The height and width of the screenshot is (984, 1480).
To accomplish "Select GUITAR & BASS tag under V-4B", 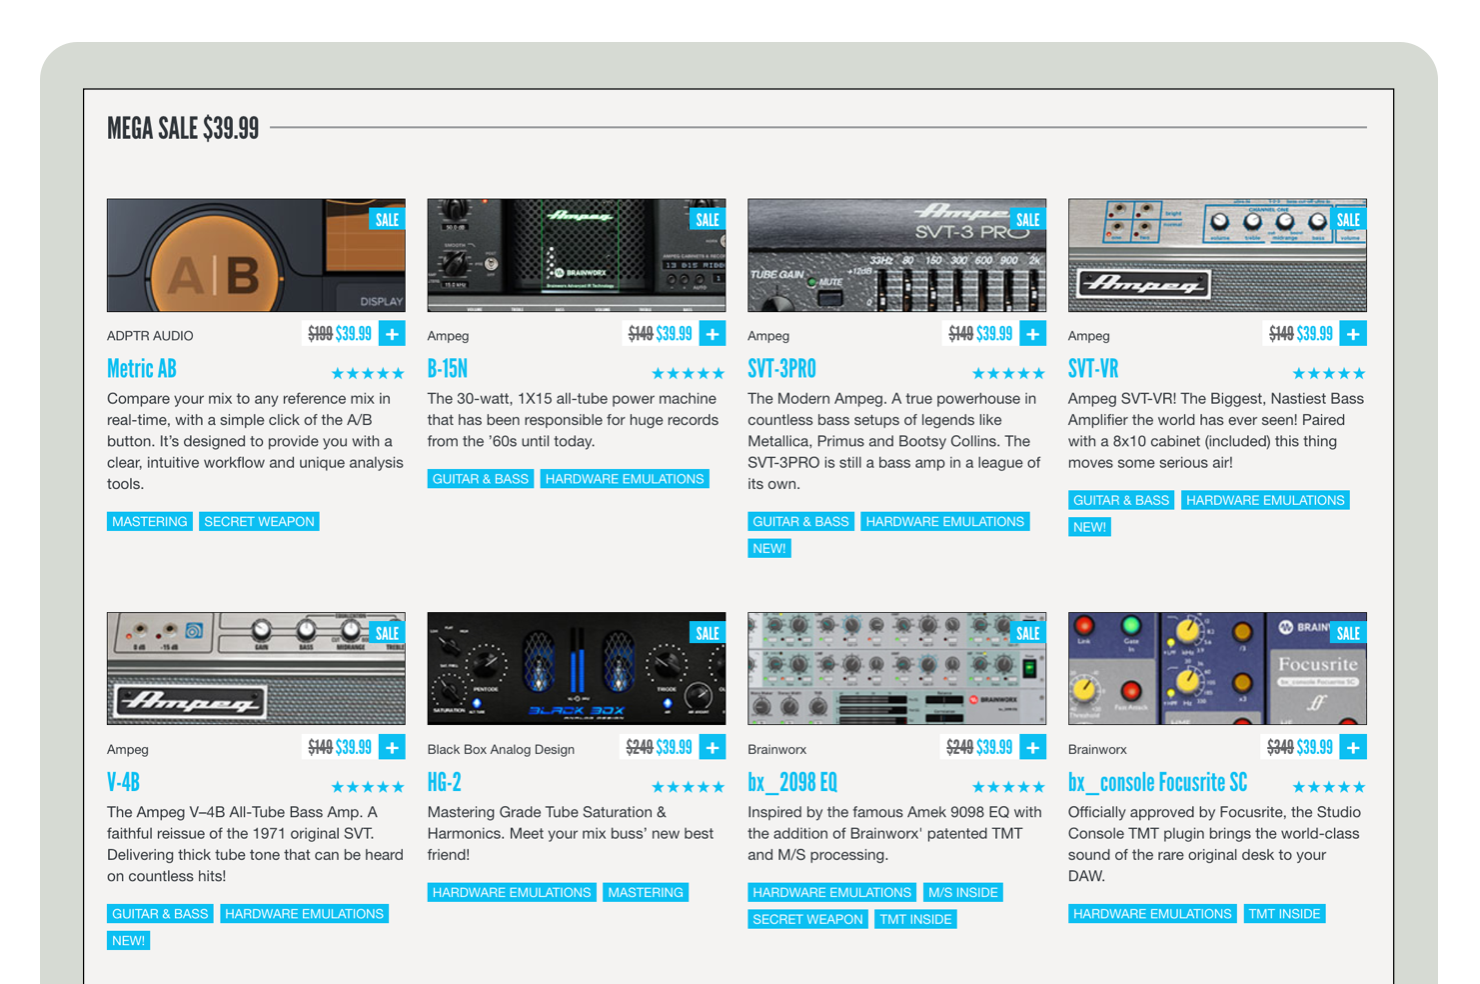I will click(160, 913).
